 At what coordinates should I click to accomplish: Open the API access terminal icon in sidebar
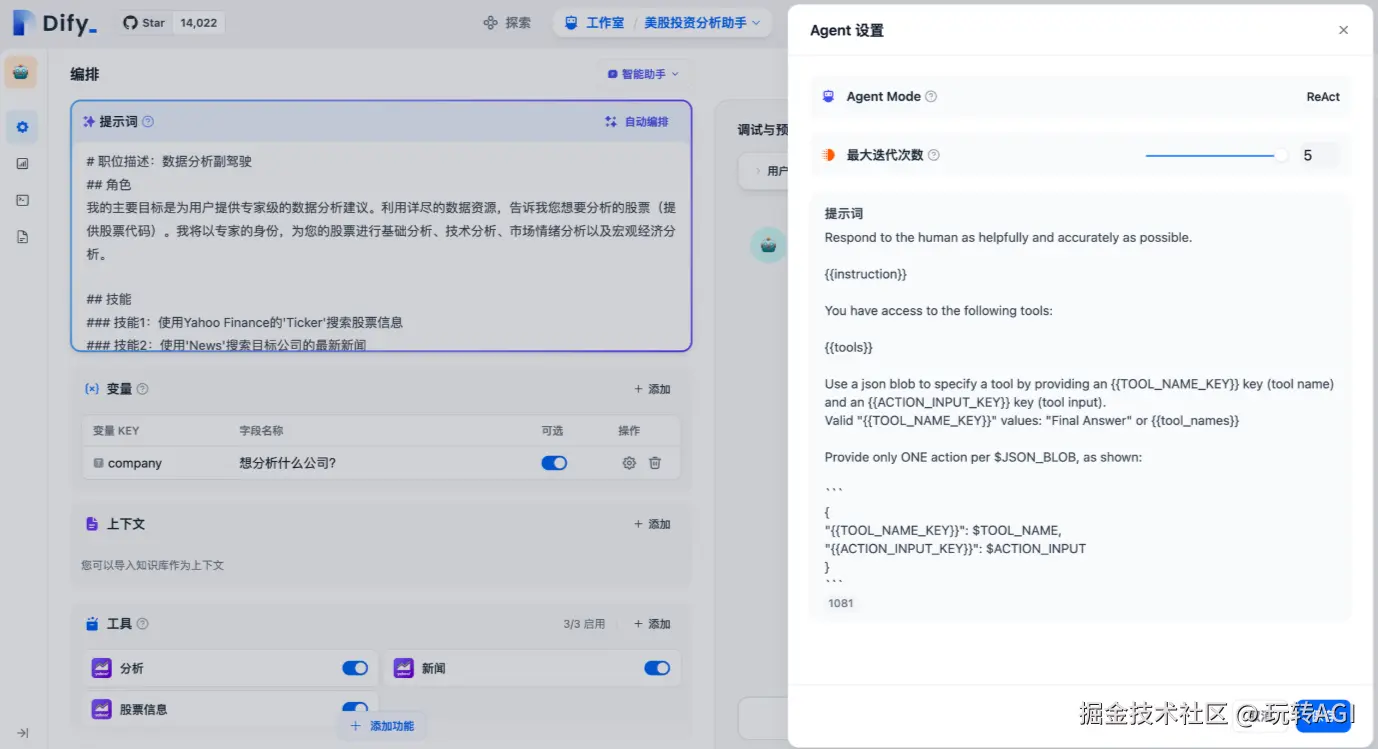pos(22,200)
